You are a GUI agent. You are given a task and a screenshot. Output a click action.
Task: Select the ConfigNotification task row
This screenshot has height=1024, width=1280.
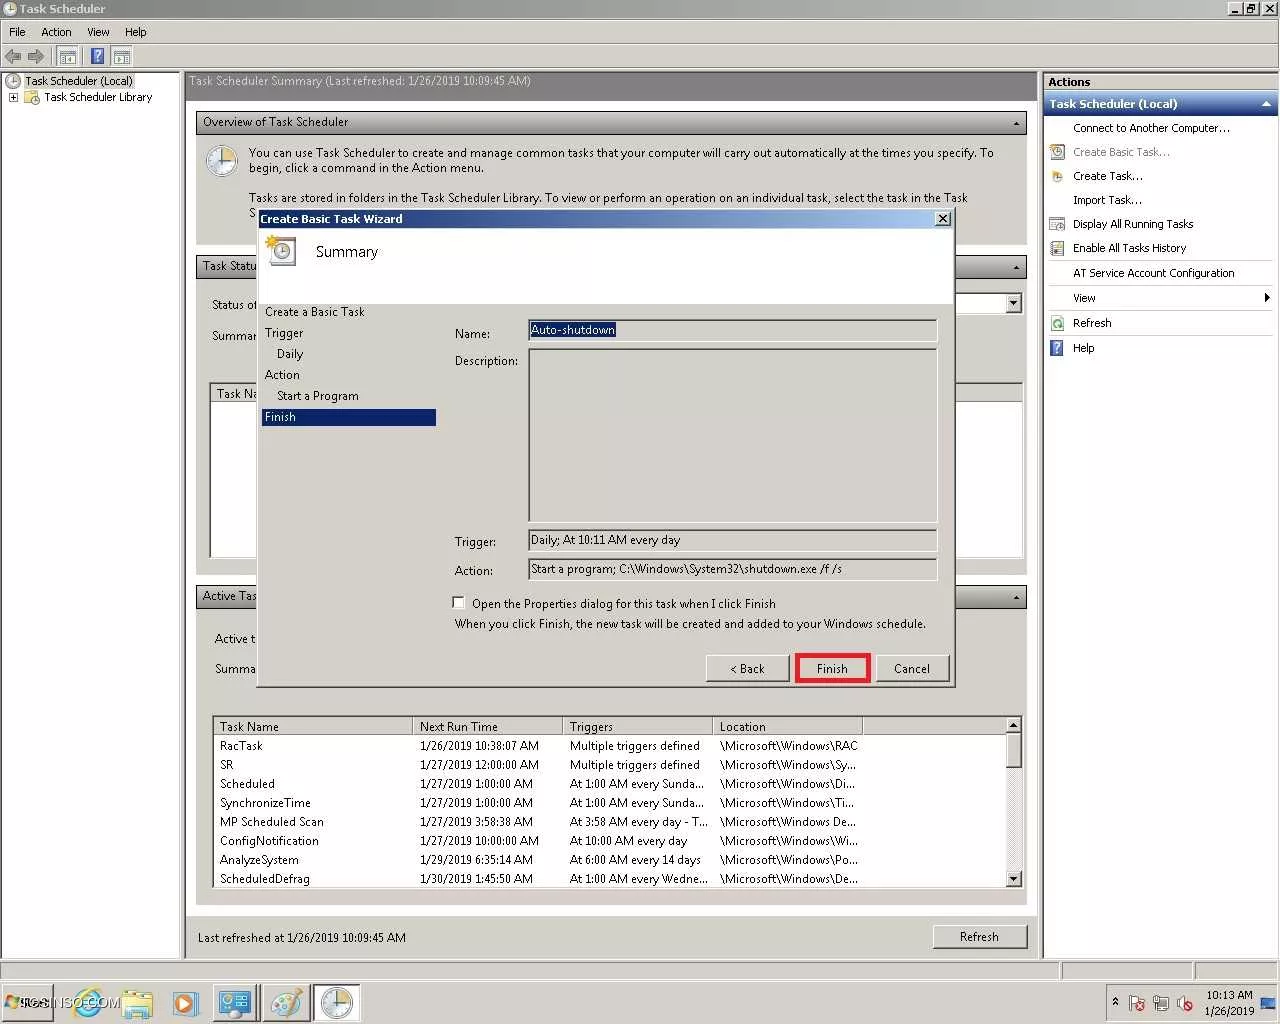click(x=610, y=841)
